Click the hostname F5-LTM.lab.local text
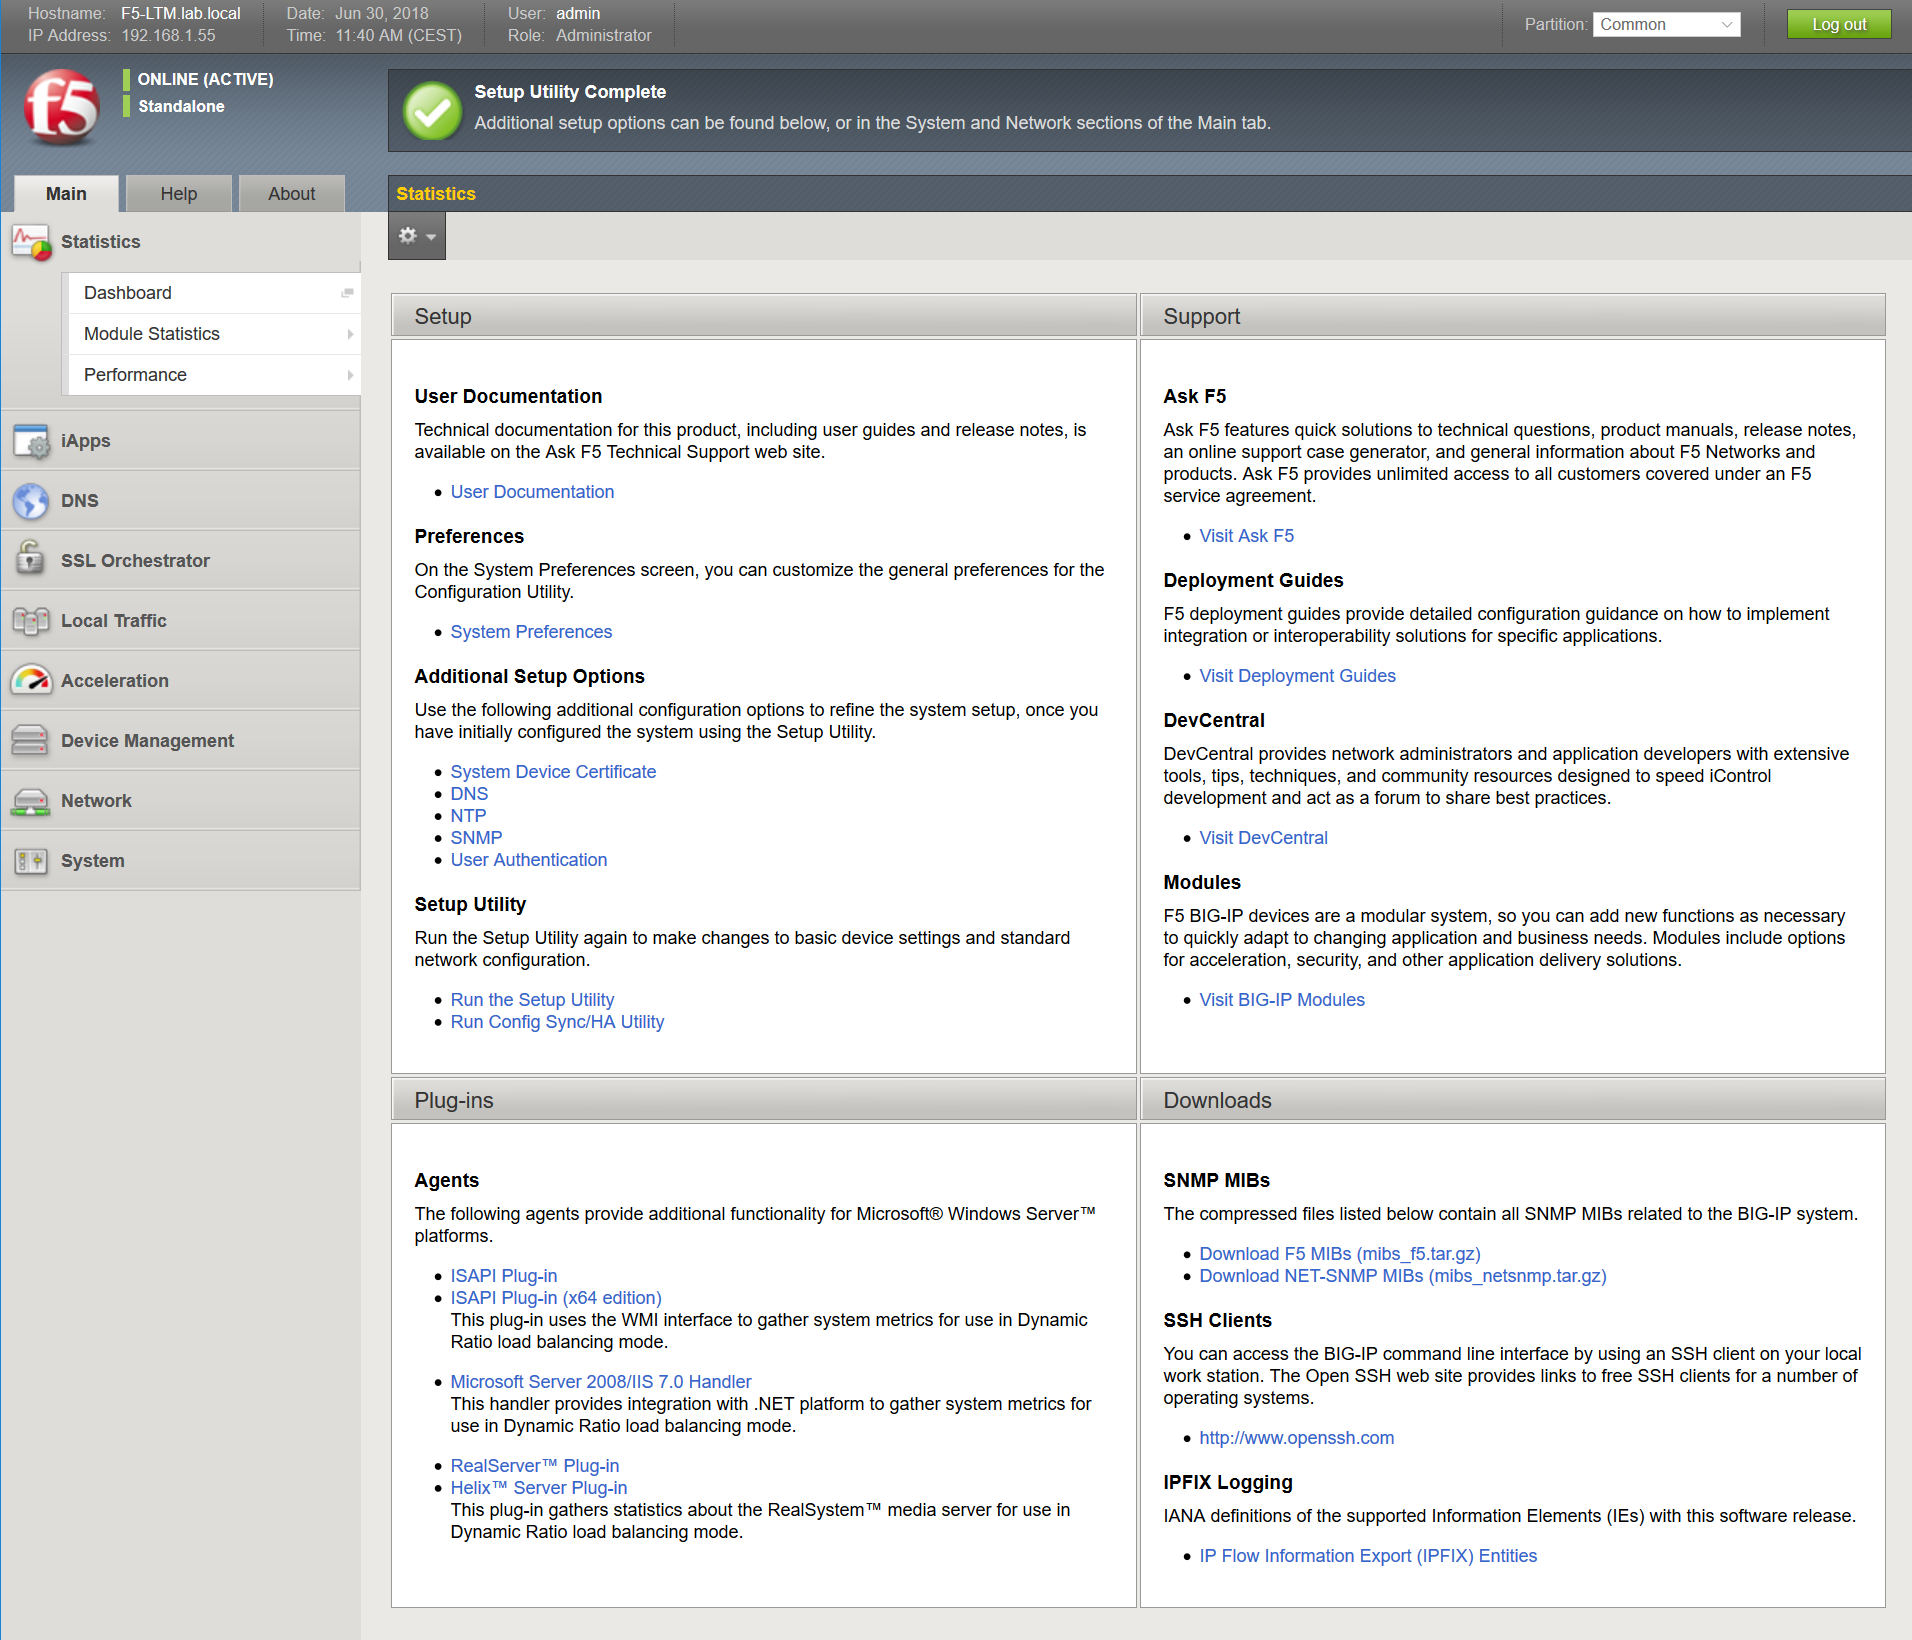The image size is (1912, 1640). pos(181,14)
